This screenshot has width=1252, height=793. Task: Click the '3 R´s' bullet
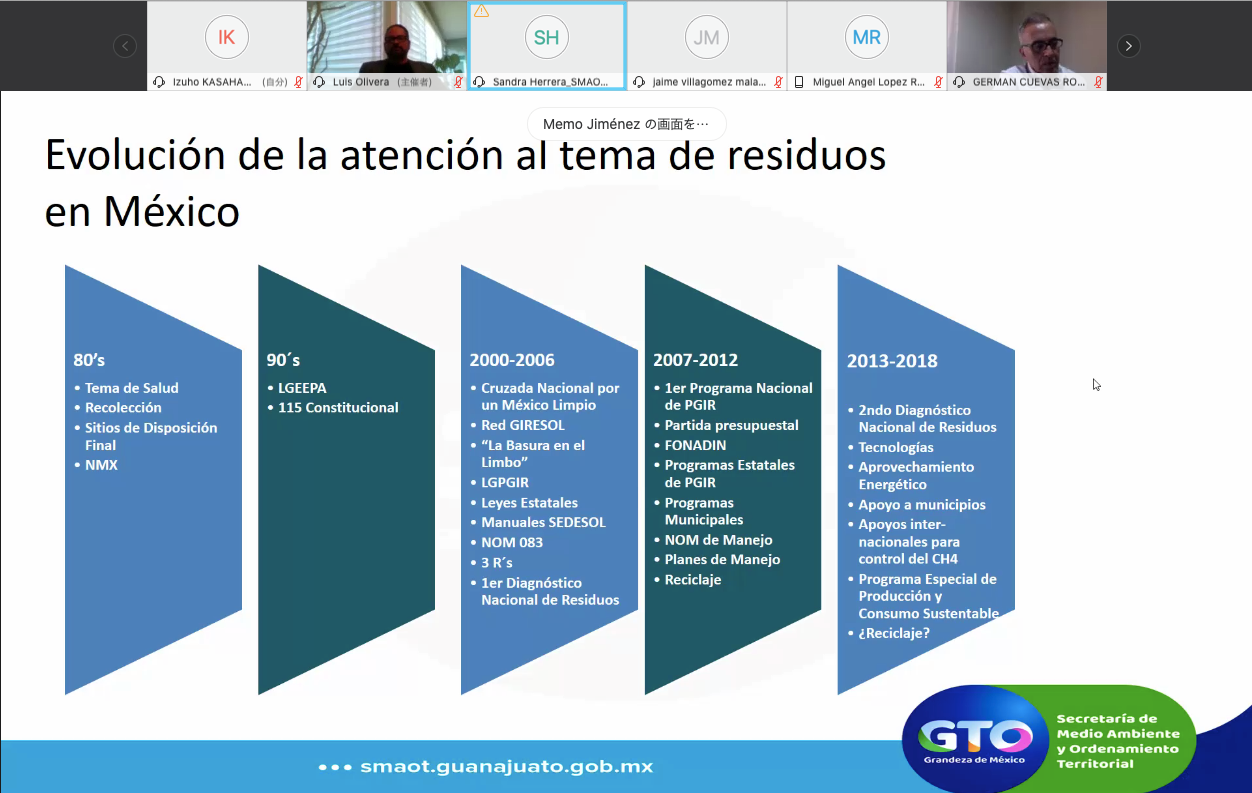(497, 562)
